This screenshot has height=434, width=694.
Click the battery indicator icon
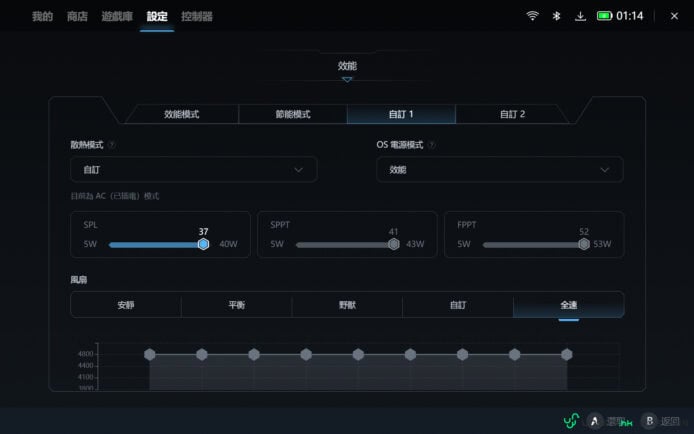[x=604, y=16]
